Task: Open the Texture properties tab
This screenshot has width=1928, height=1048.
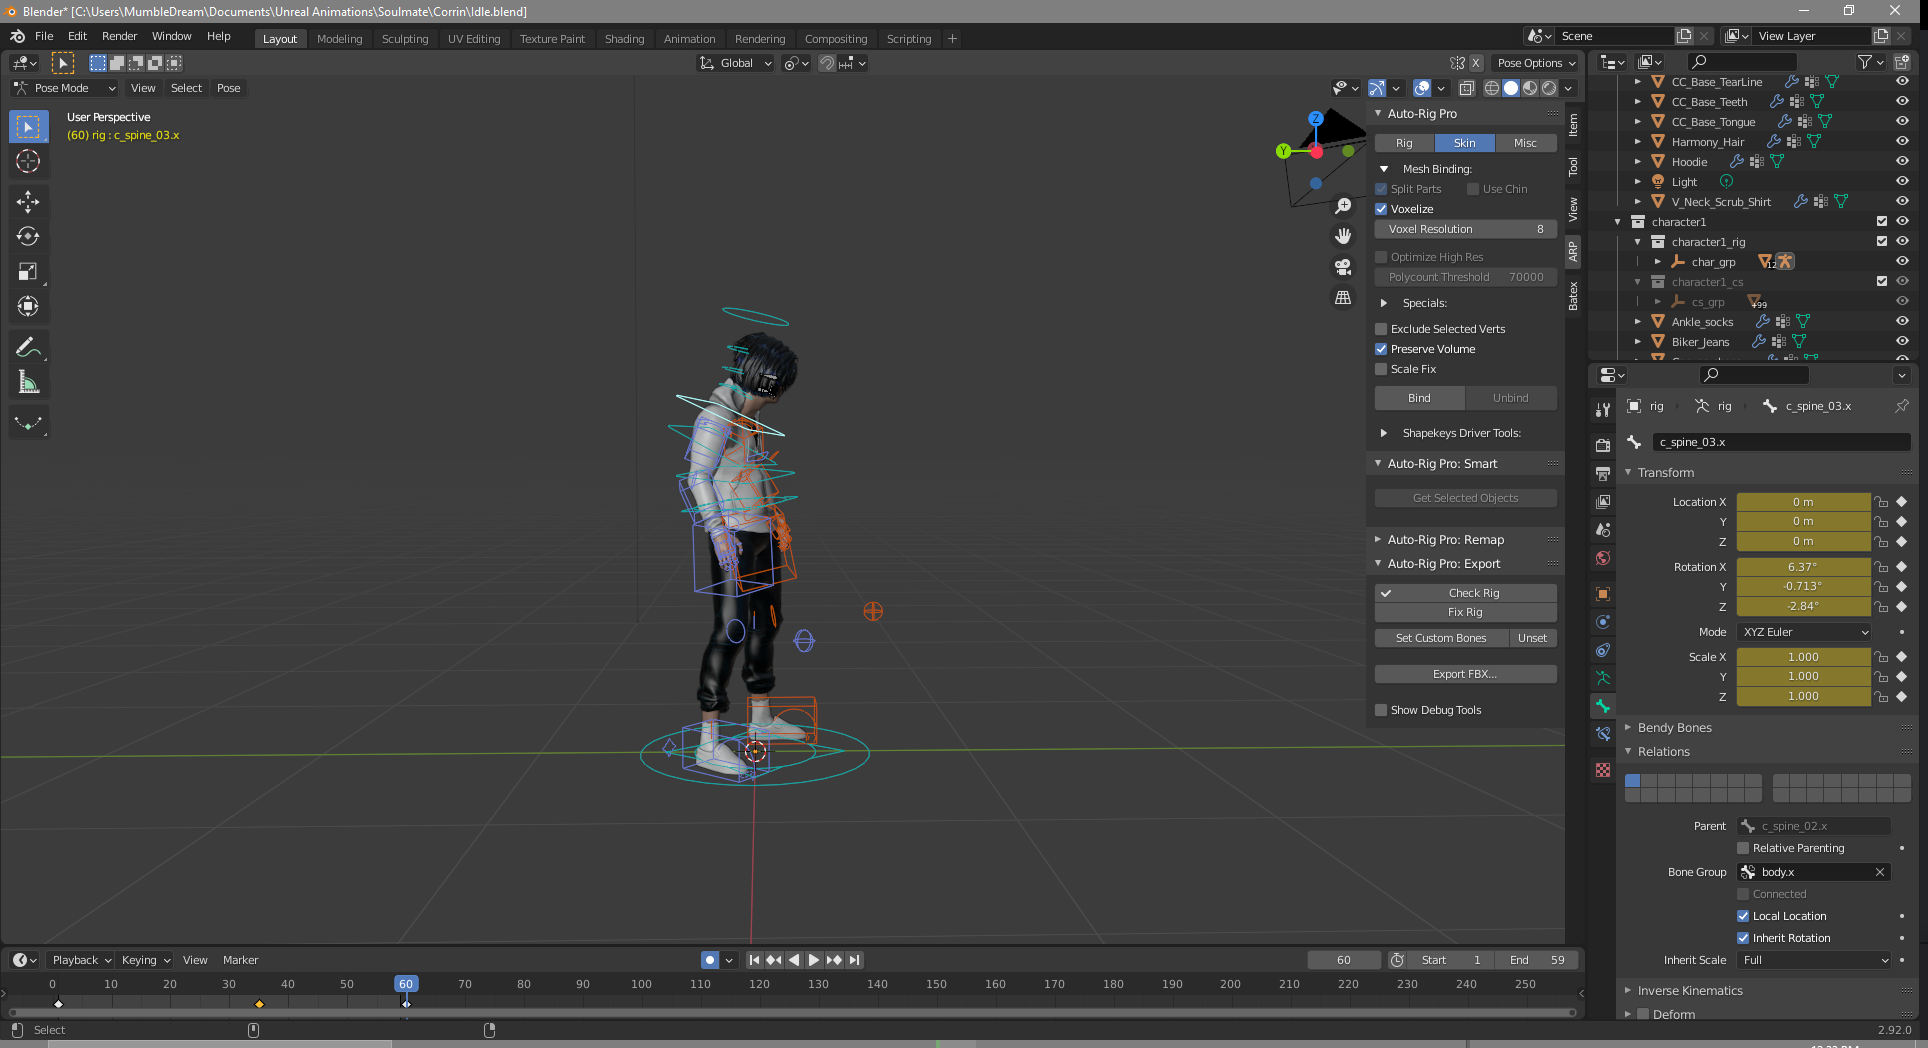Action: tap(1603, 770)
